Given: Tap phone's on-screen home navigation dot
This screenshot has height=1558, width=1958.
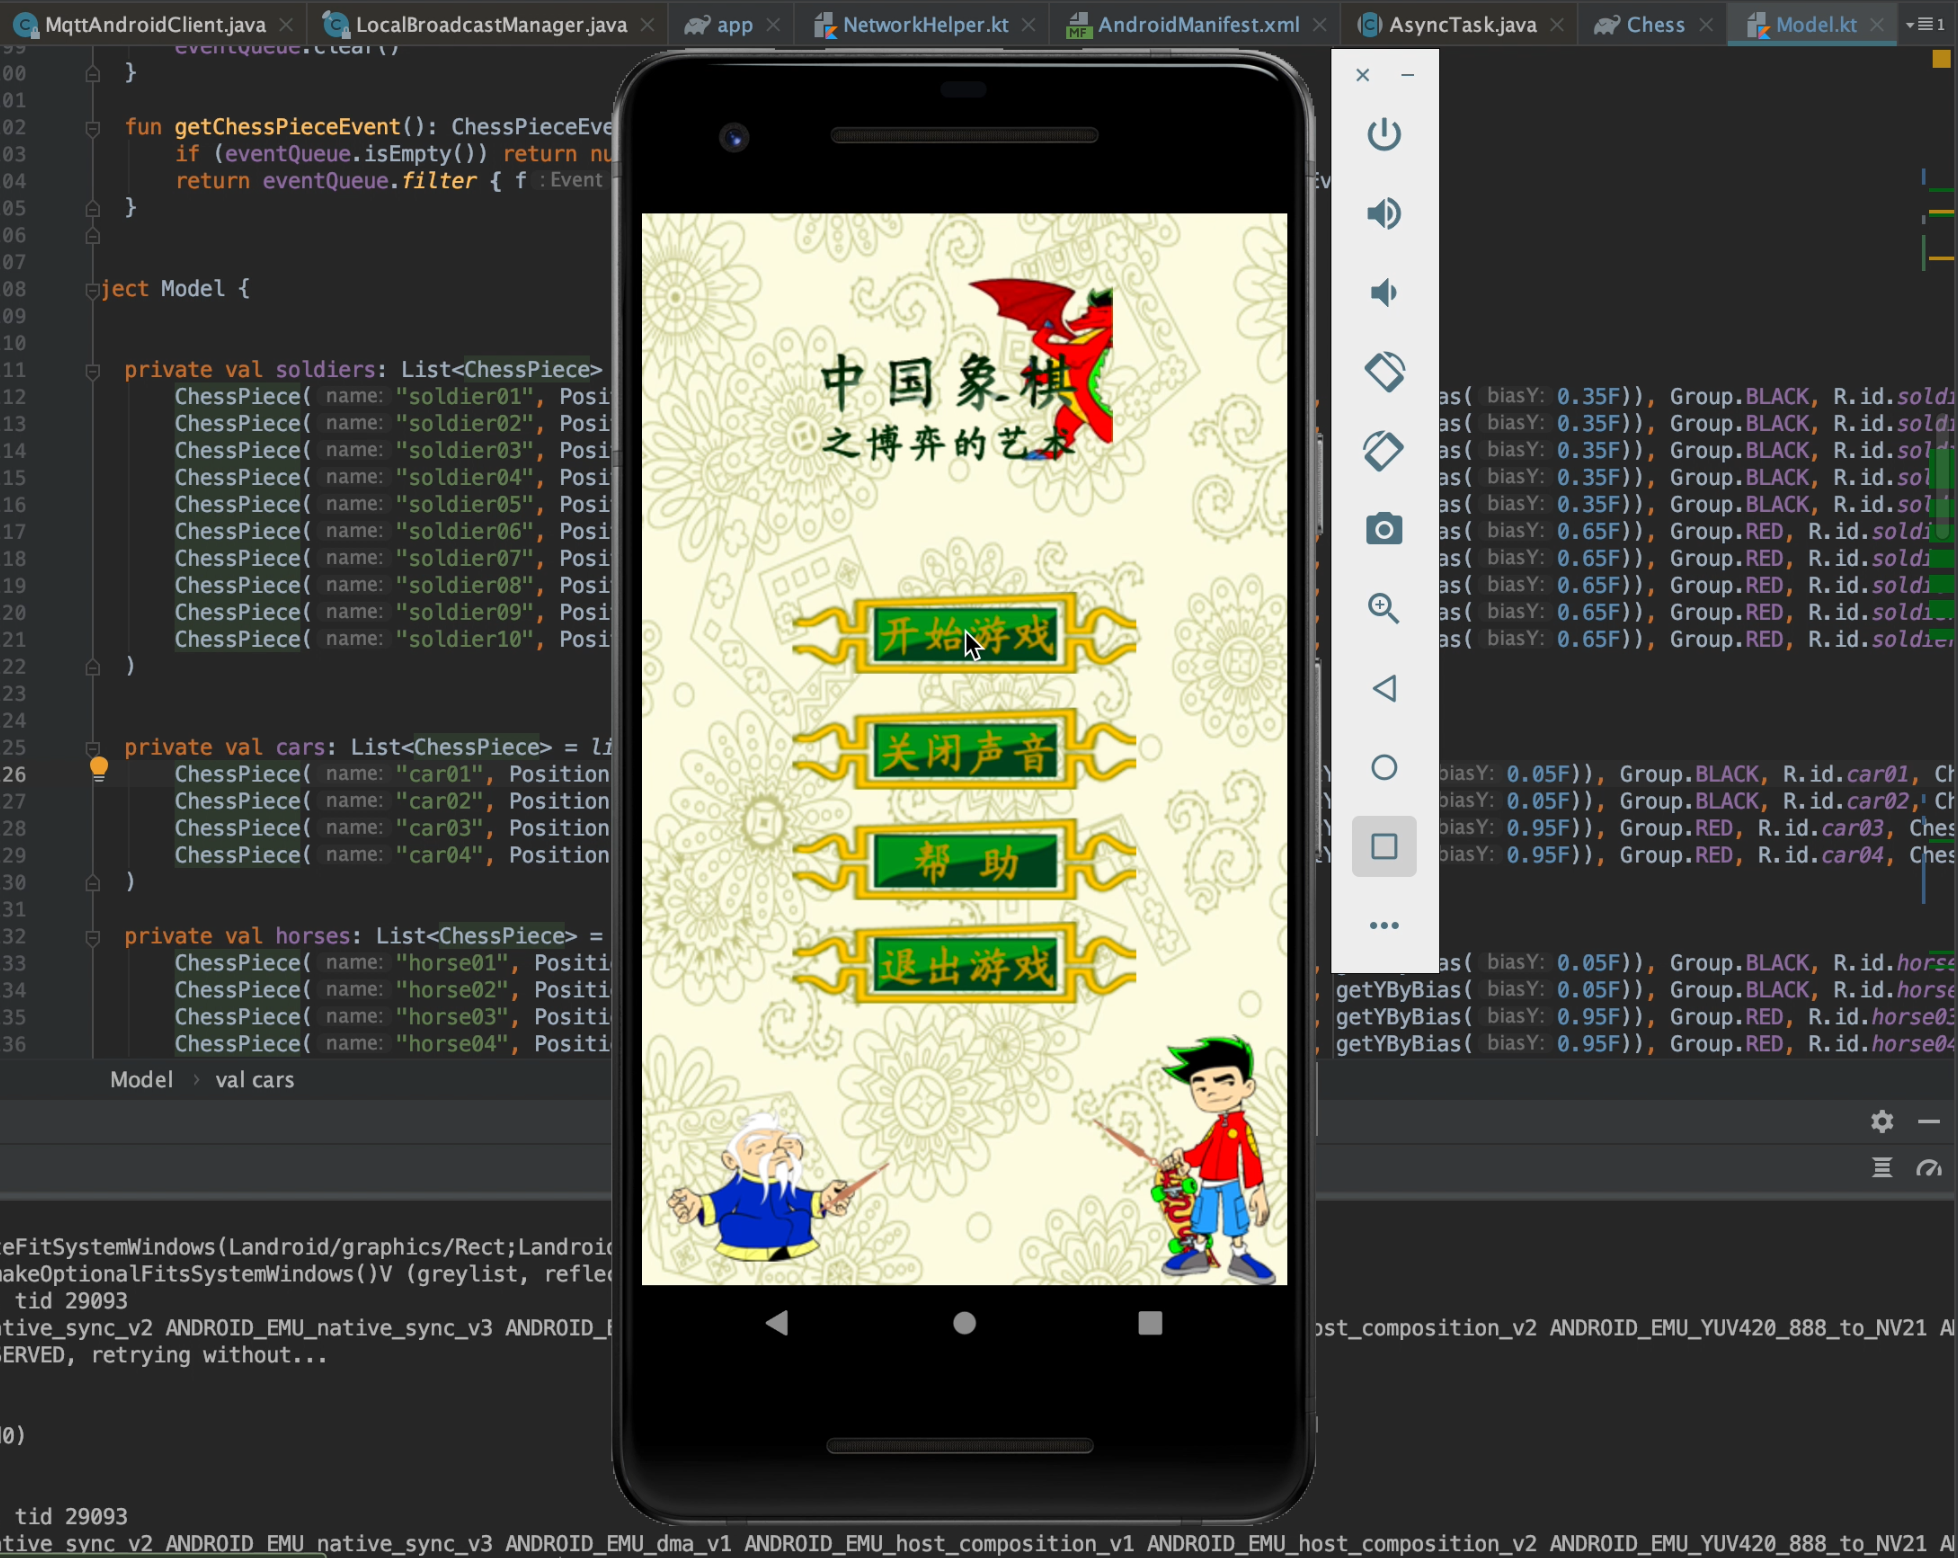Looking at the screenshot, I should [964, 1323].
